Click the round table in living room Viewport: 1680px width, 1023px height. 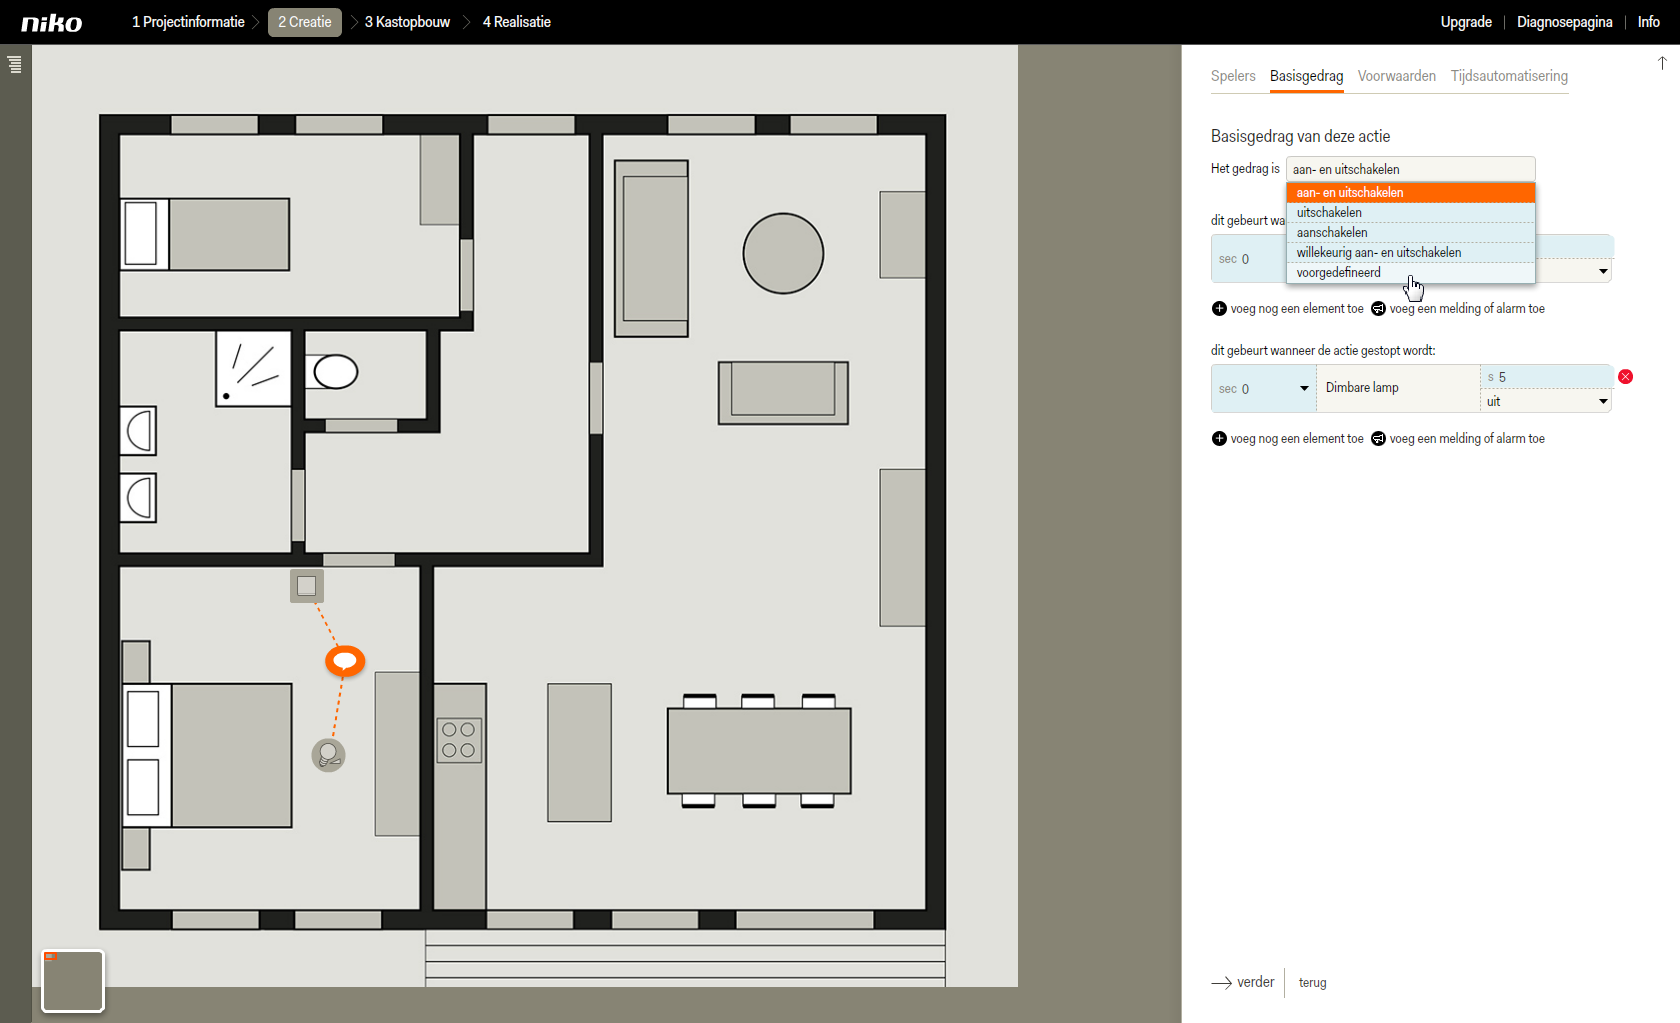(783, 253)
